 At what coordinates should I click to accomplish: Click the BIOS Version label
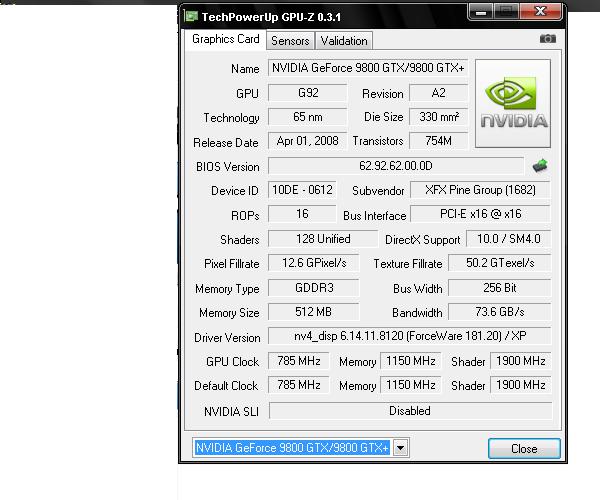point(228,167)
